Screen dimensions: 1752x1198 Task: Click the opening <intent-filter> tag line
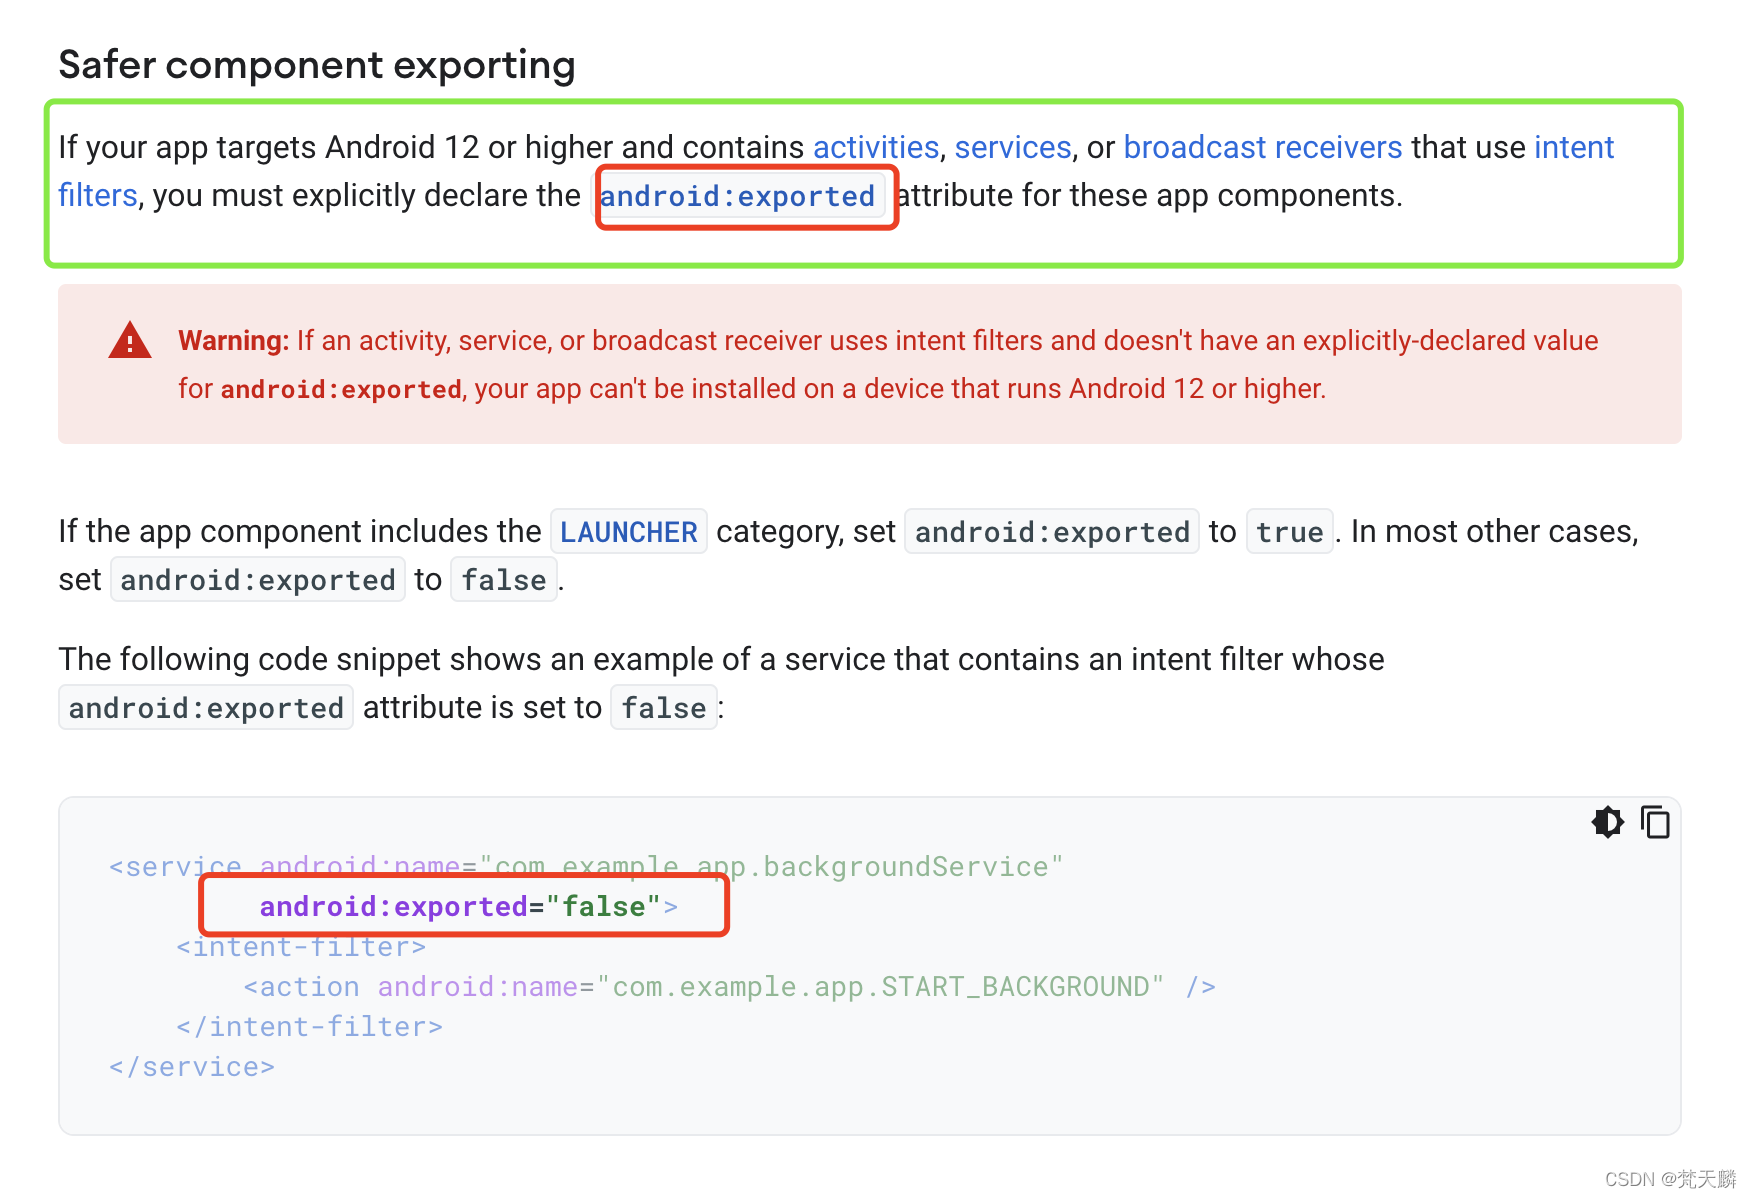[x=301, y=947]
